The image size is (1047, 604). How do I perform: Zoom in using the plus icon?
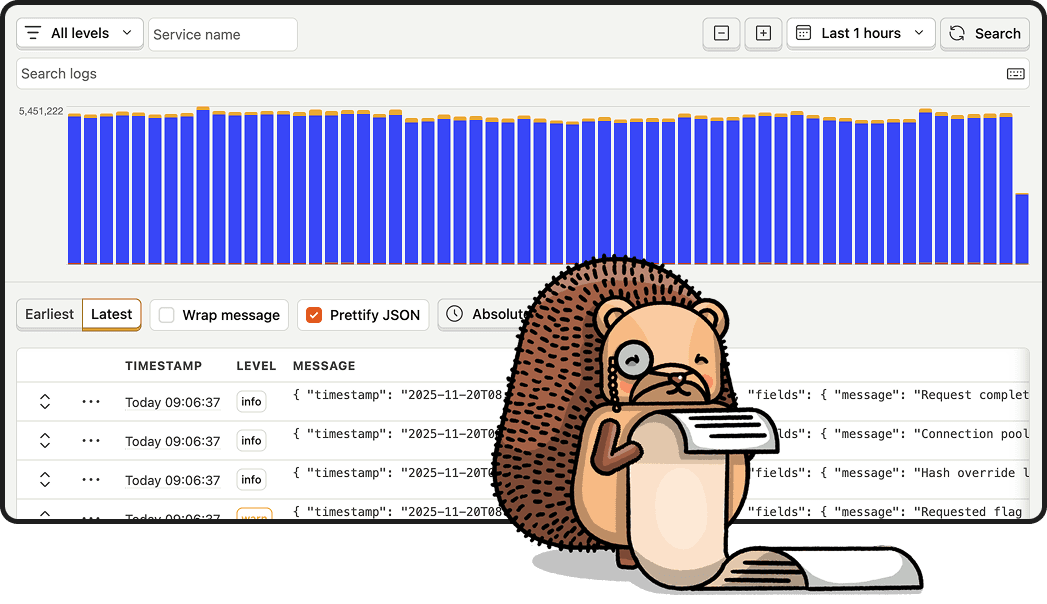(x=763, y=33)
